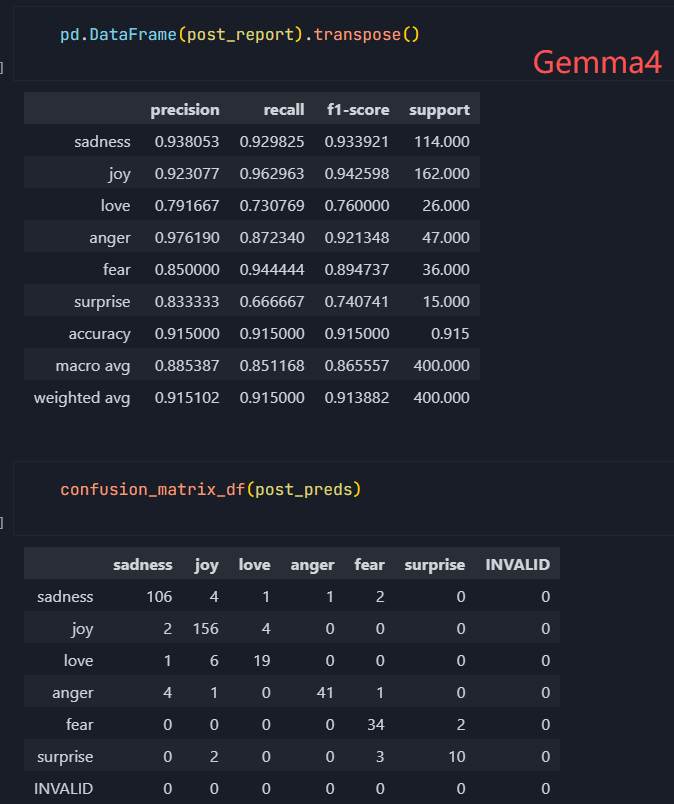Select confusion matrix cell with value 41

tap(325, 693)
